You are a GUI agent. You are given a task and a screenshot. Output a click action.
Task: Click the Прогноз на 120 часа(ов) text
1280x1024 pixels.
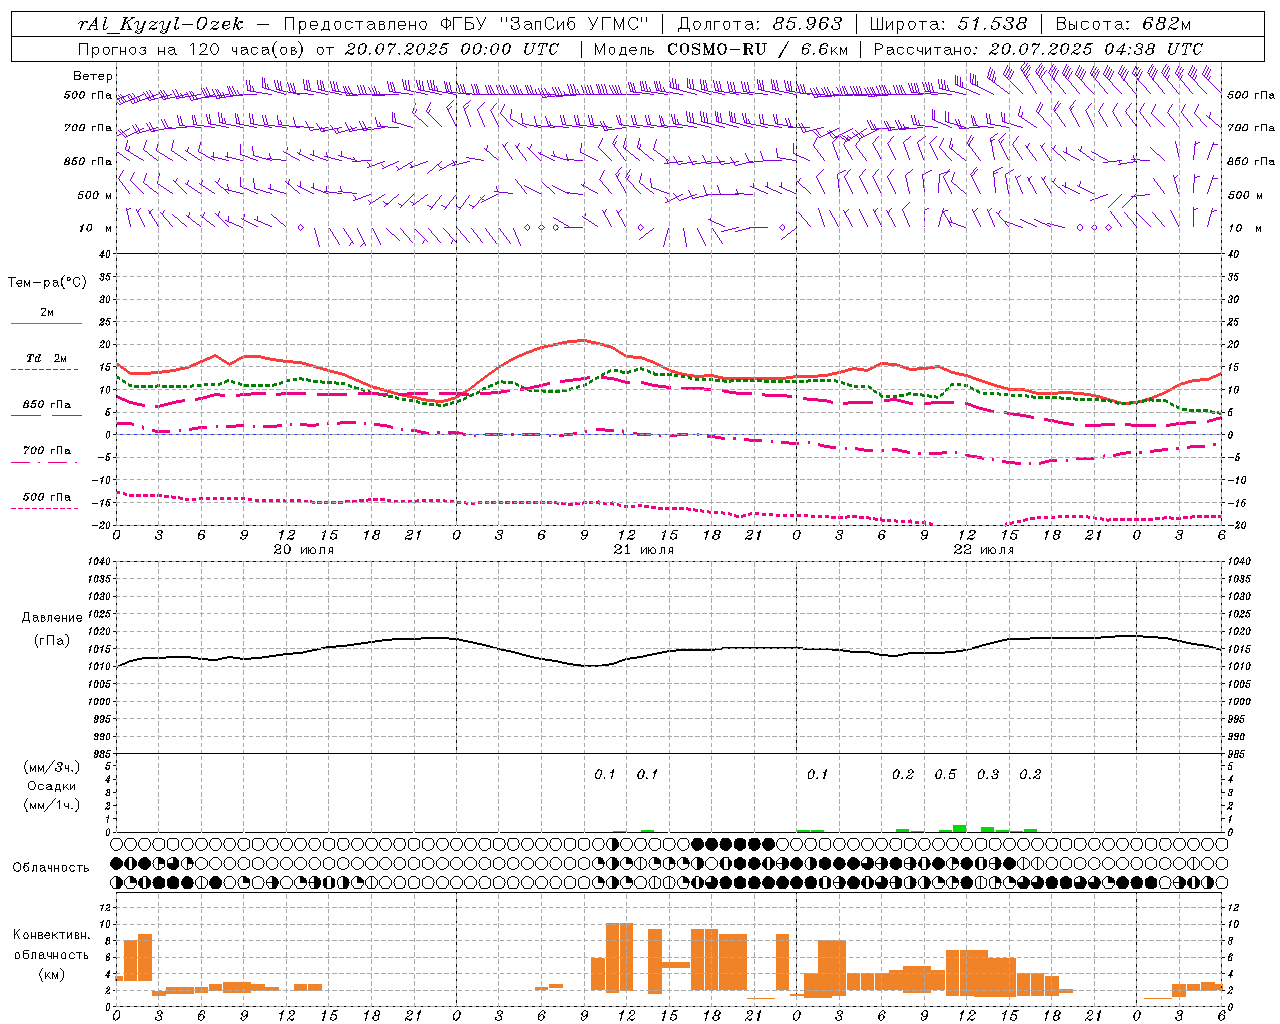pos(193,49)
